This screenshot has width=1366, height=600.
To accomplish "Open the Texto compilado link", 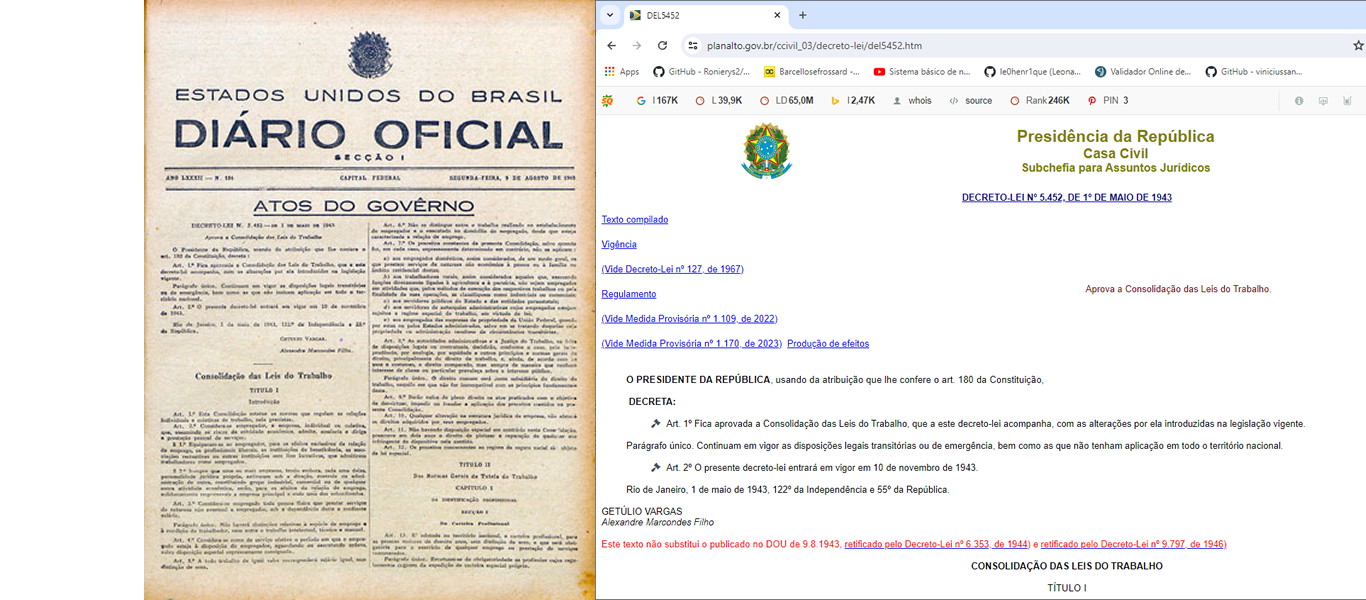I will tap(635, 219).
